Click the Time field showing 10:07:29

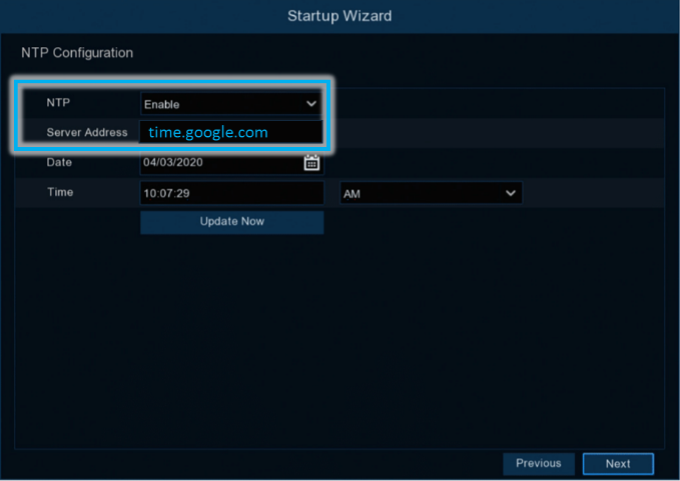tap(231, 193)
